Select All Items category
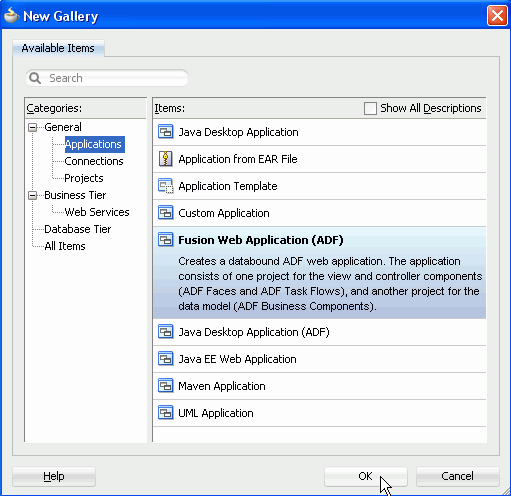Viewport: 511px width, 496px height. [x=65, y=246]
